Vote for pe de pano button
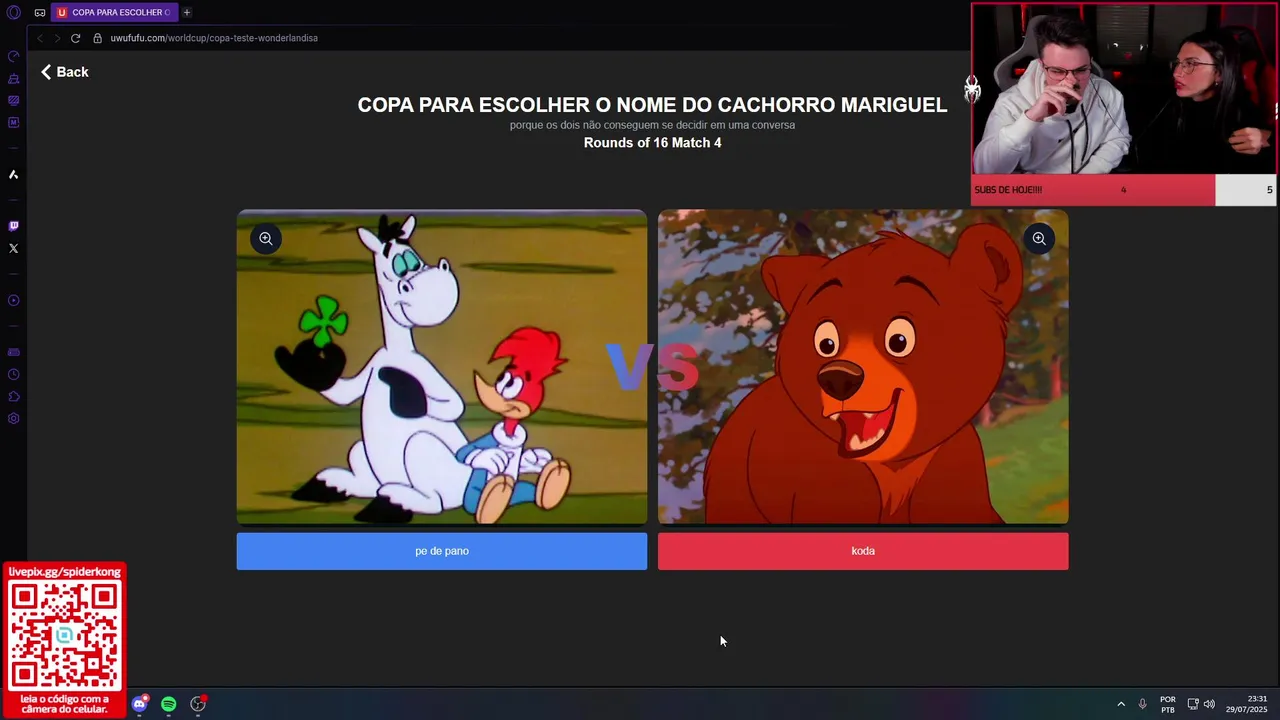 coord(442,551)
